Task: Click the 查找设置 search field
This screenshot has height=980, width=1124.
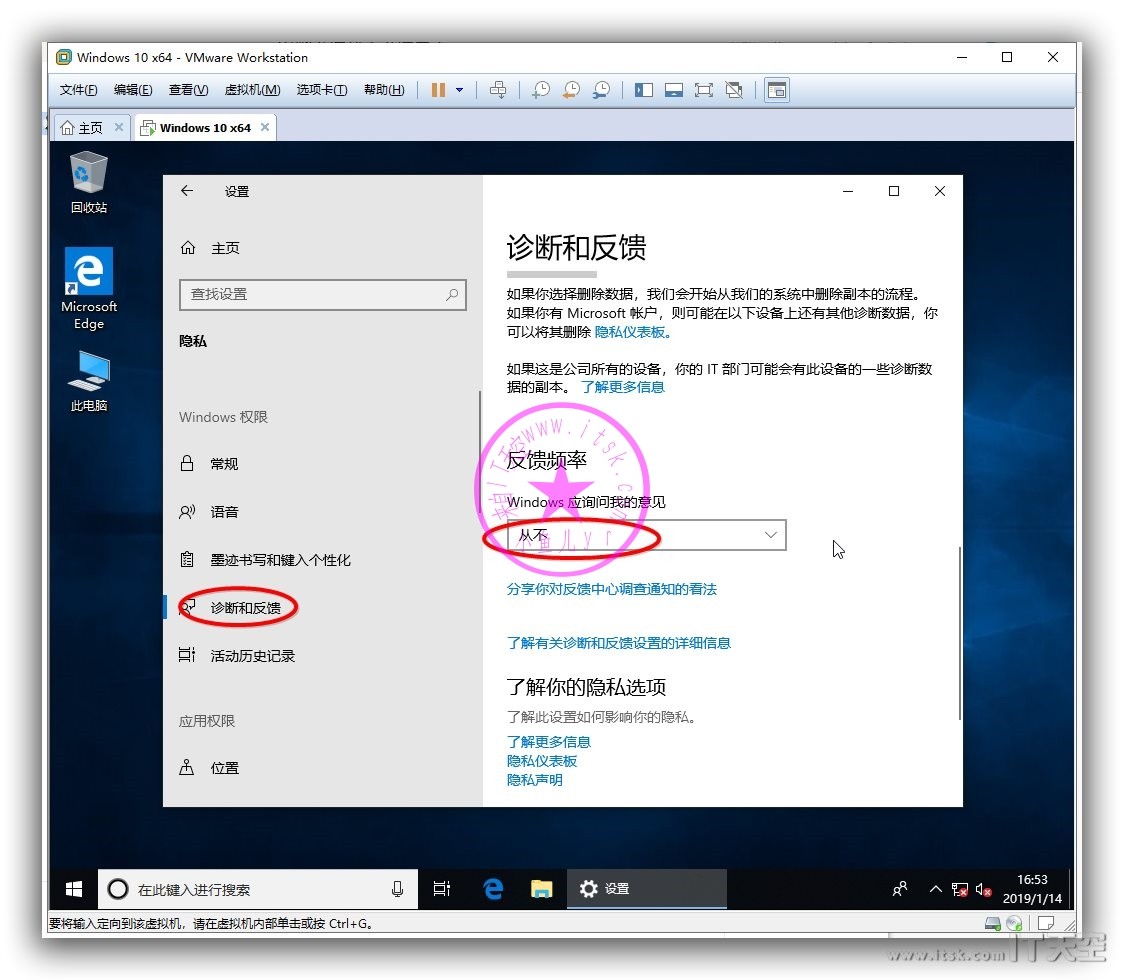Action: click(x=323, y=295)
